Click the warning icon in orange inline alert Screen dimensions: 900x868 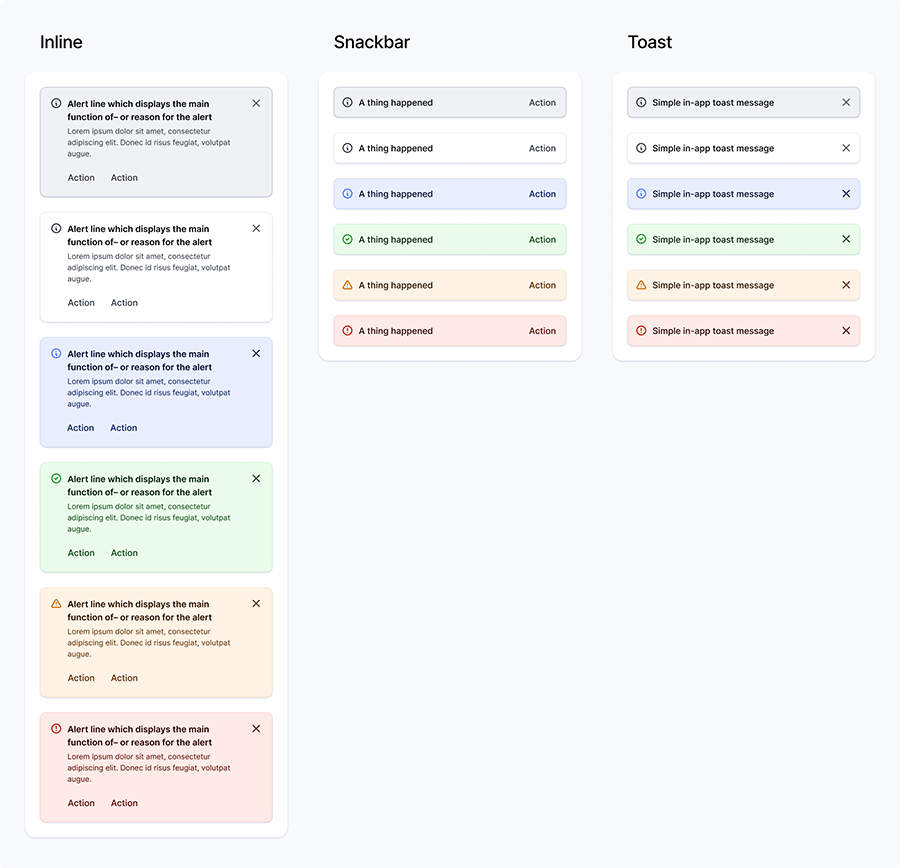[56, 603]
